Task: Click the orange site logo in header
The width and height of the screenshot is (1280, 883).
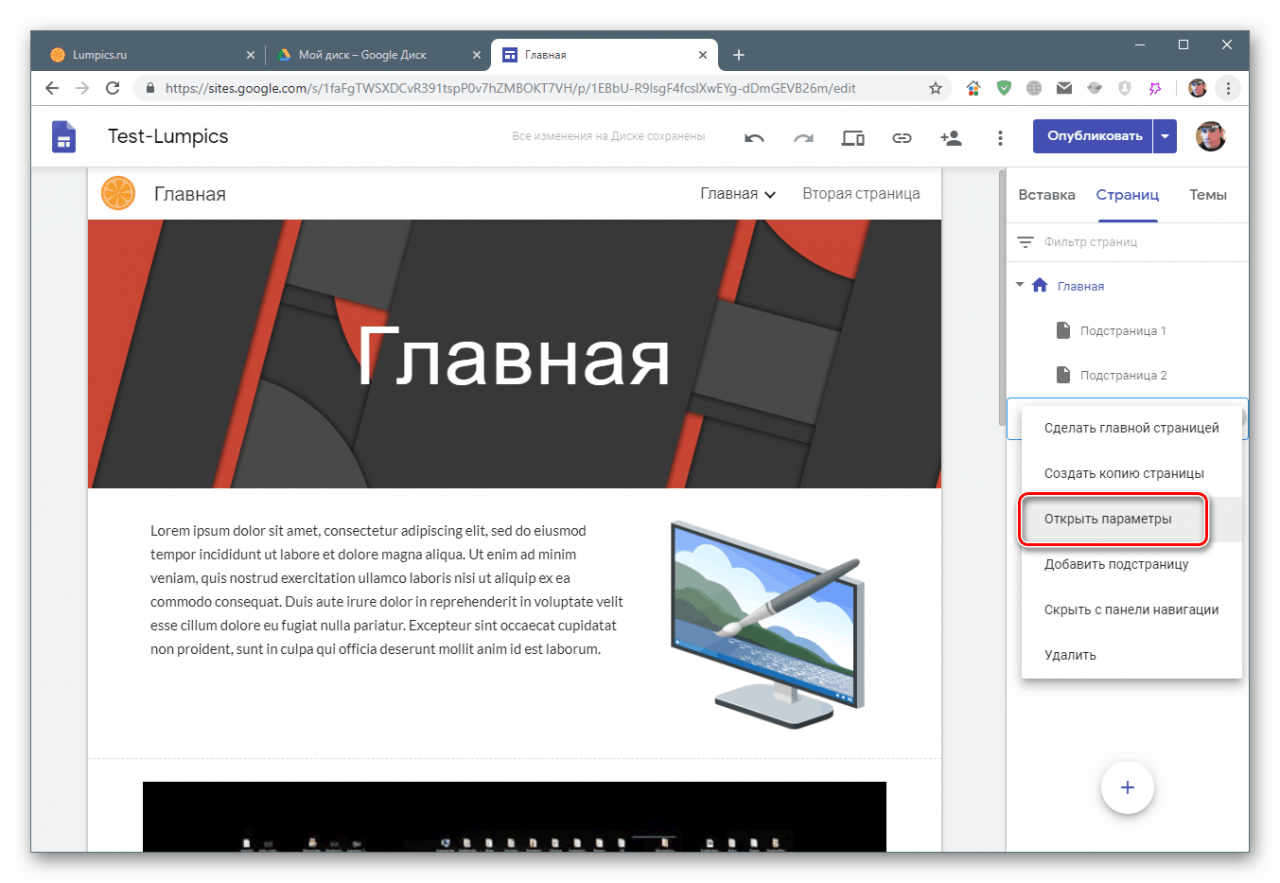Action: click(118, 193)
